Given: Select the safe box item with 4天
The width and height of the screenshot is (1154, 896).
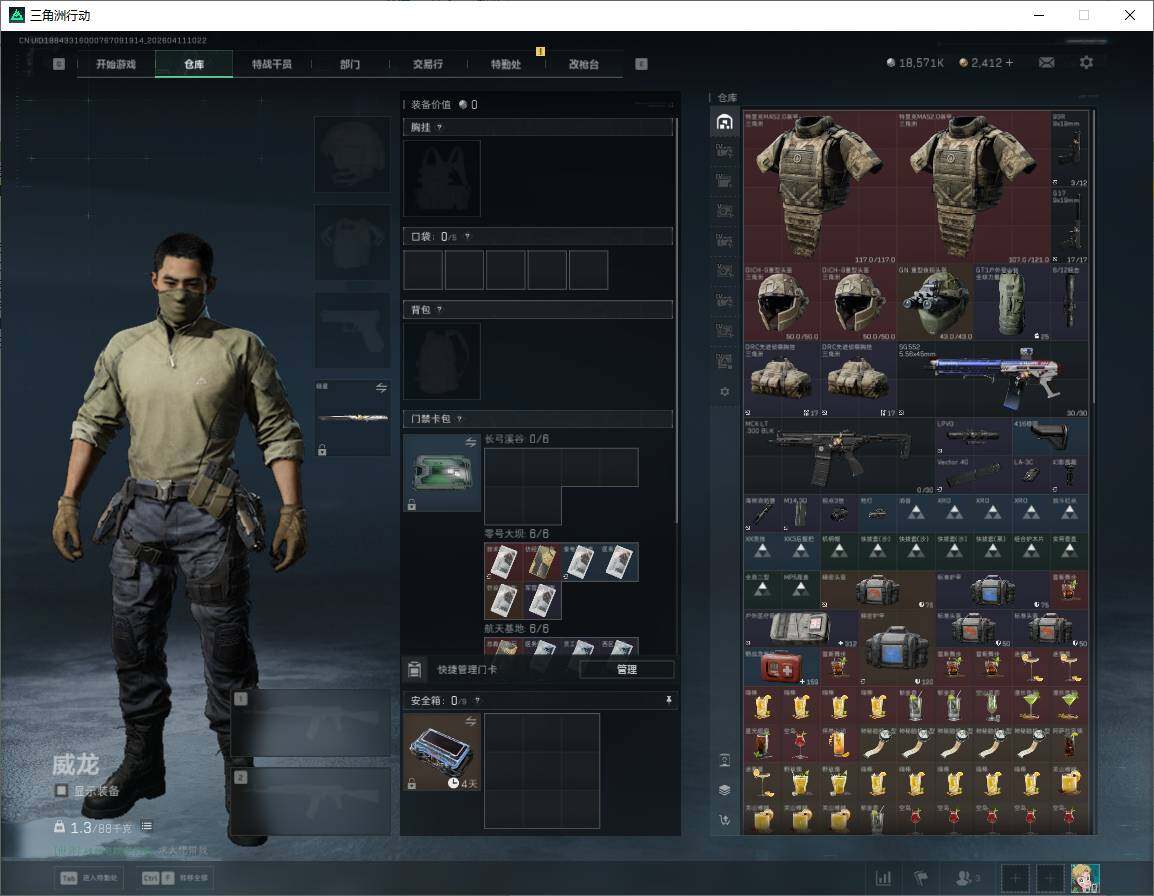Looking at the screenshot, I should (442, 752).
